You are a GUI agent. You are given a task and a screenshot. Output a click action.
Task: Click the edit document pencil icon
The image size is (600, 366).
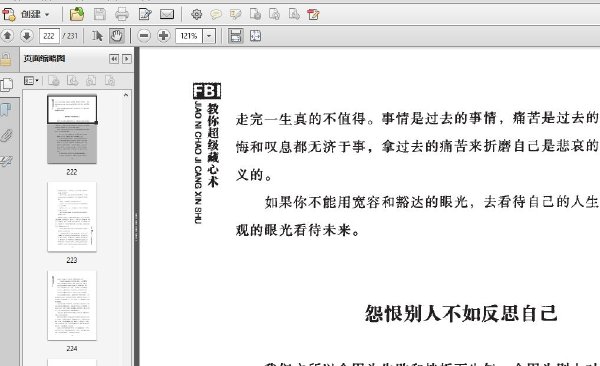pos(145,15)
